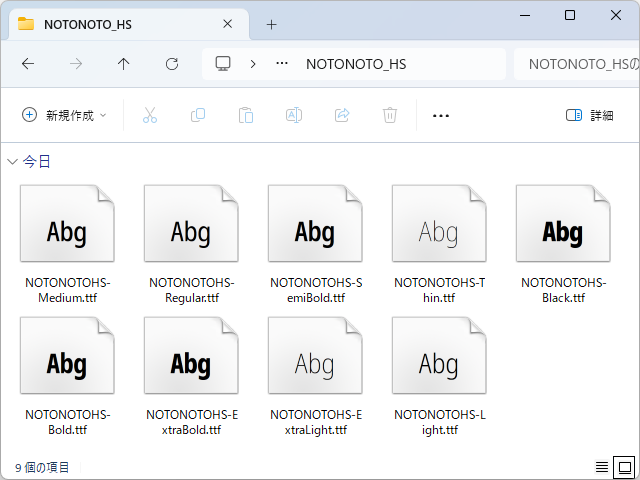The image size is (640, 480).
Task: Click the 9 個の項目 status text
Action: [42, 467]
